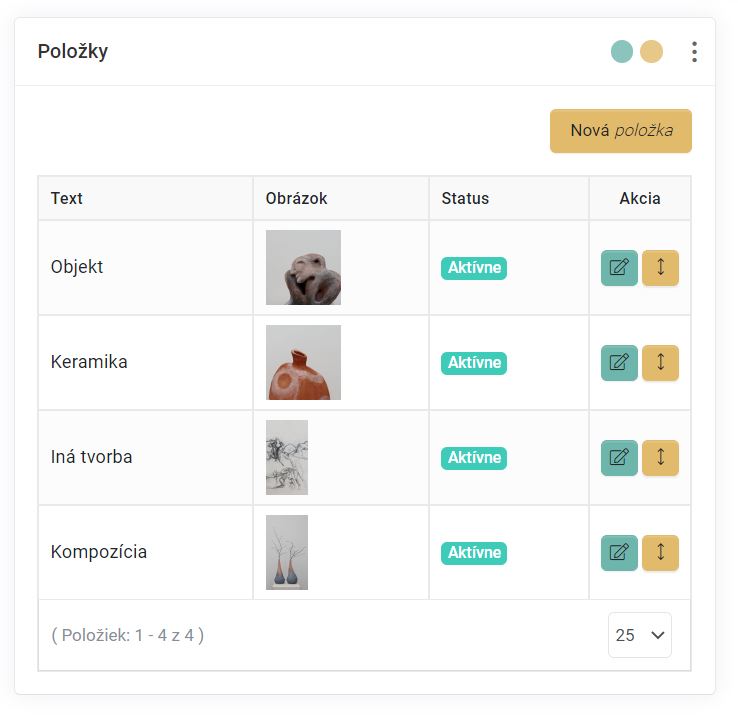This screenshot has width=738, height=719.
Task: Open edit for Iná tvorba row
Action: (619, 458)
